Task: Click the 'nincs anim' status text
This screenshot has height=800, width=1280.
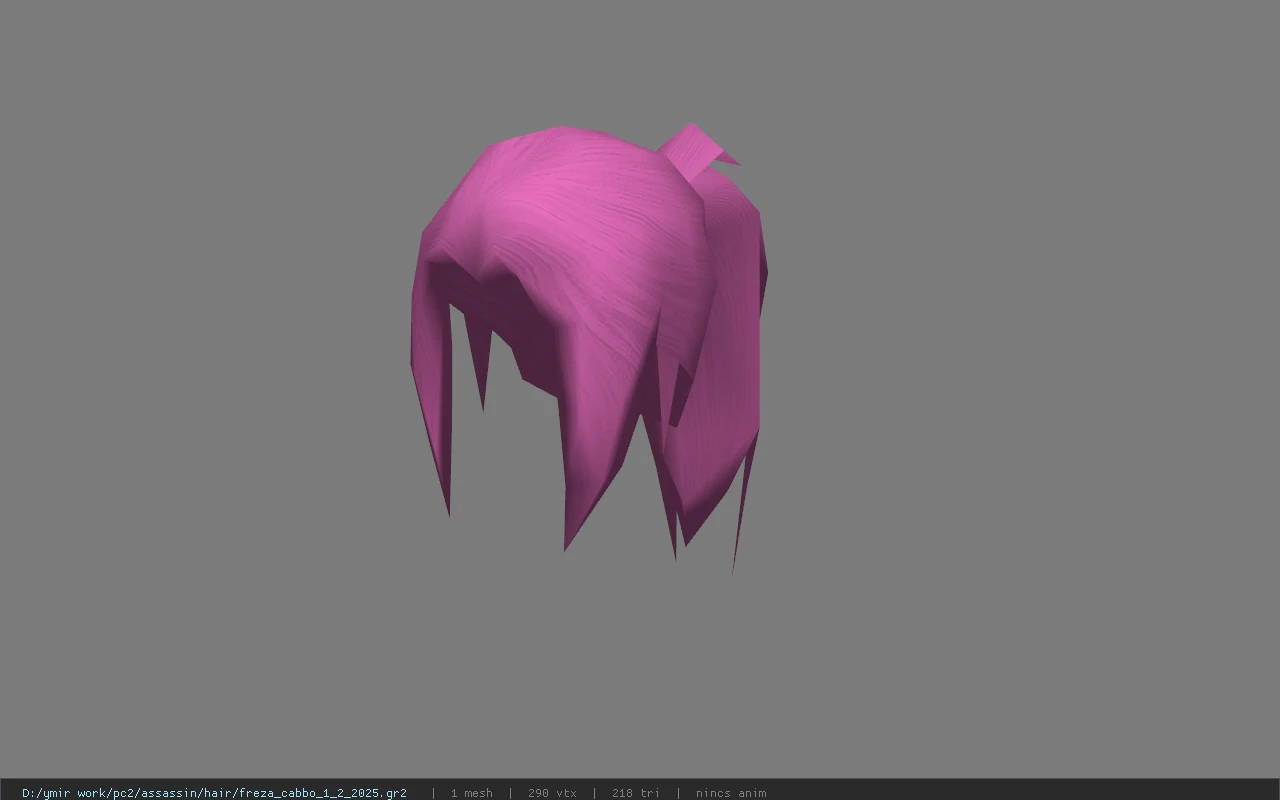Action: pyautogui.click(x=731, y=793)
